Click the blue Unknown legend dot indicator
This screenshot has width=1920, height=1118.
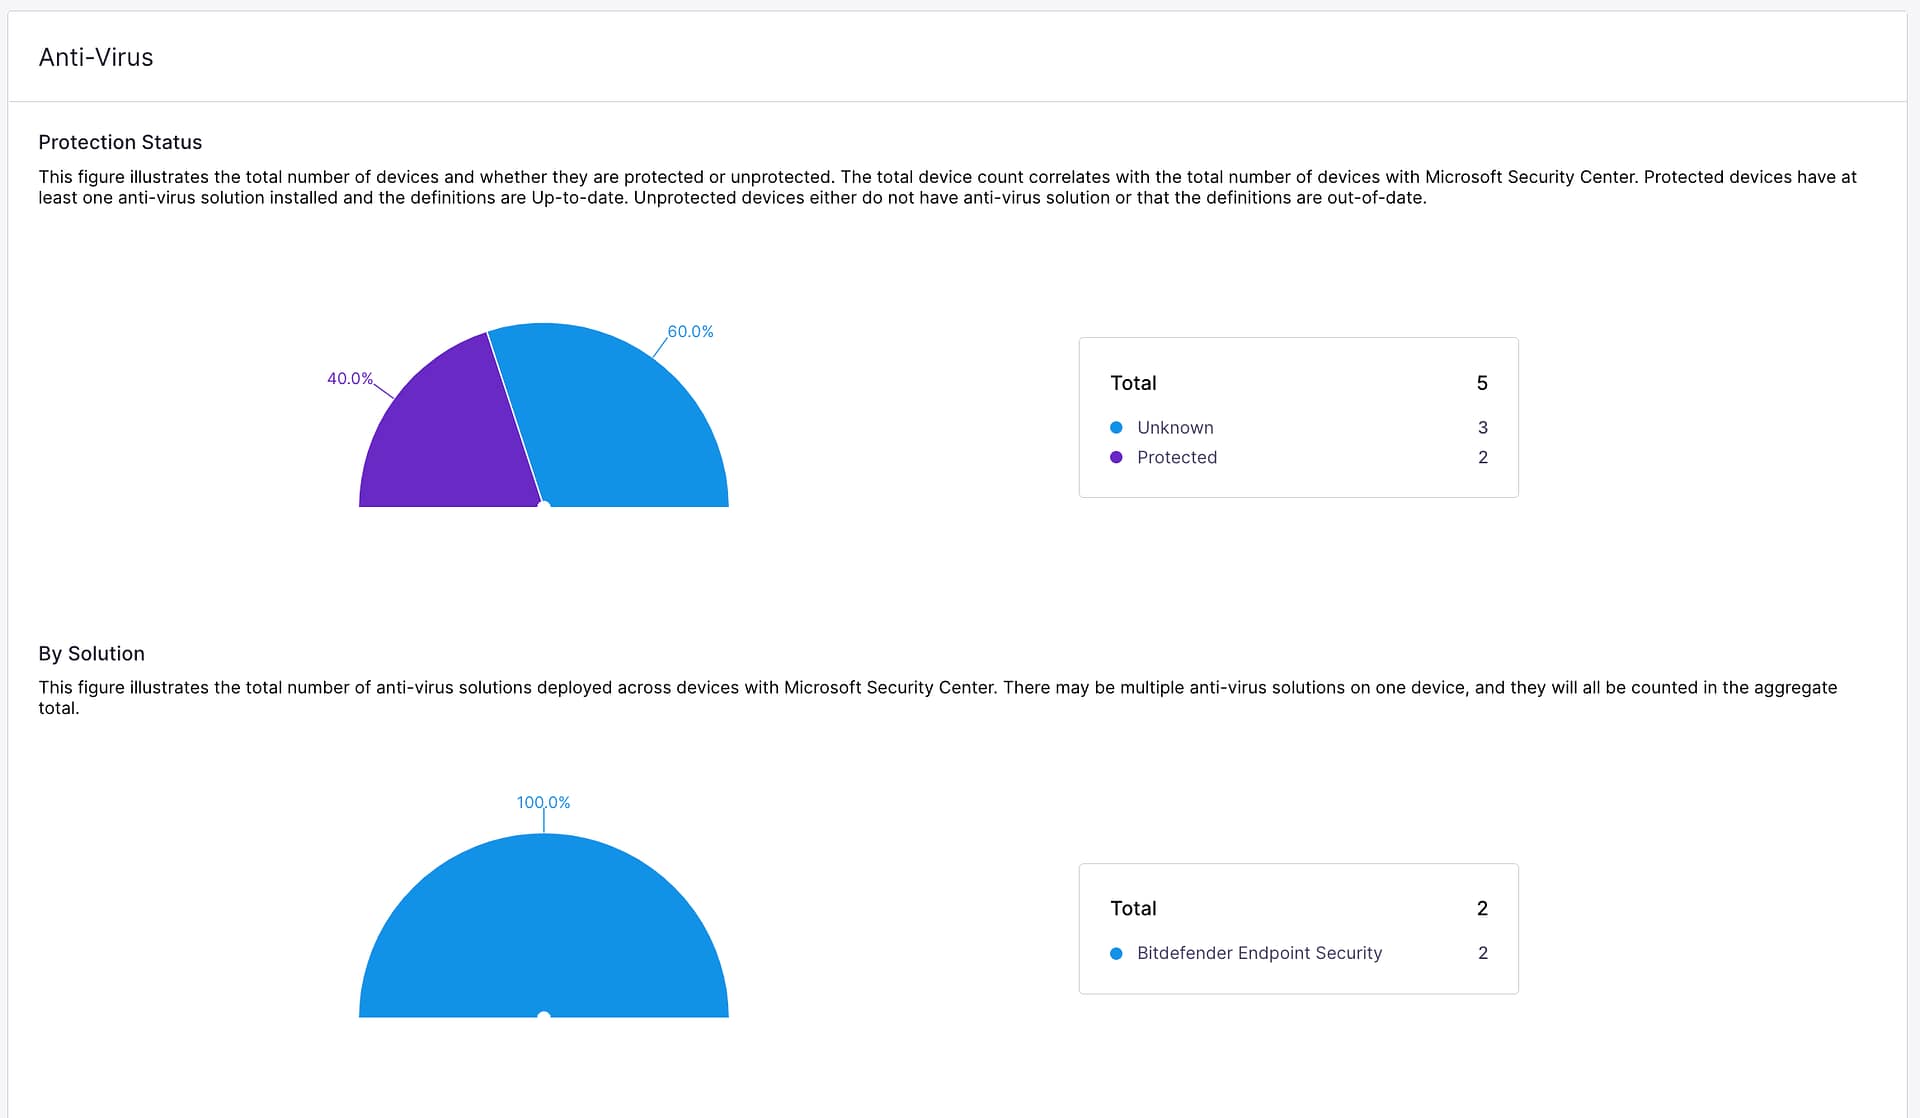click(x=1117, y=427)
